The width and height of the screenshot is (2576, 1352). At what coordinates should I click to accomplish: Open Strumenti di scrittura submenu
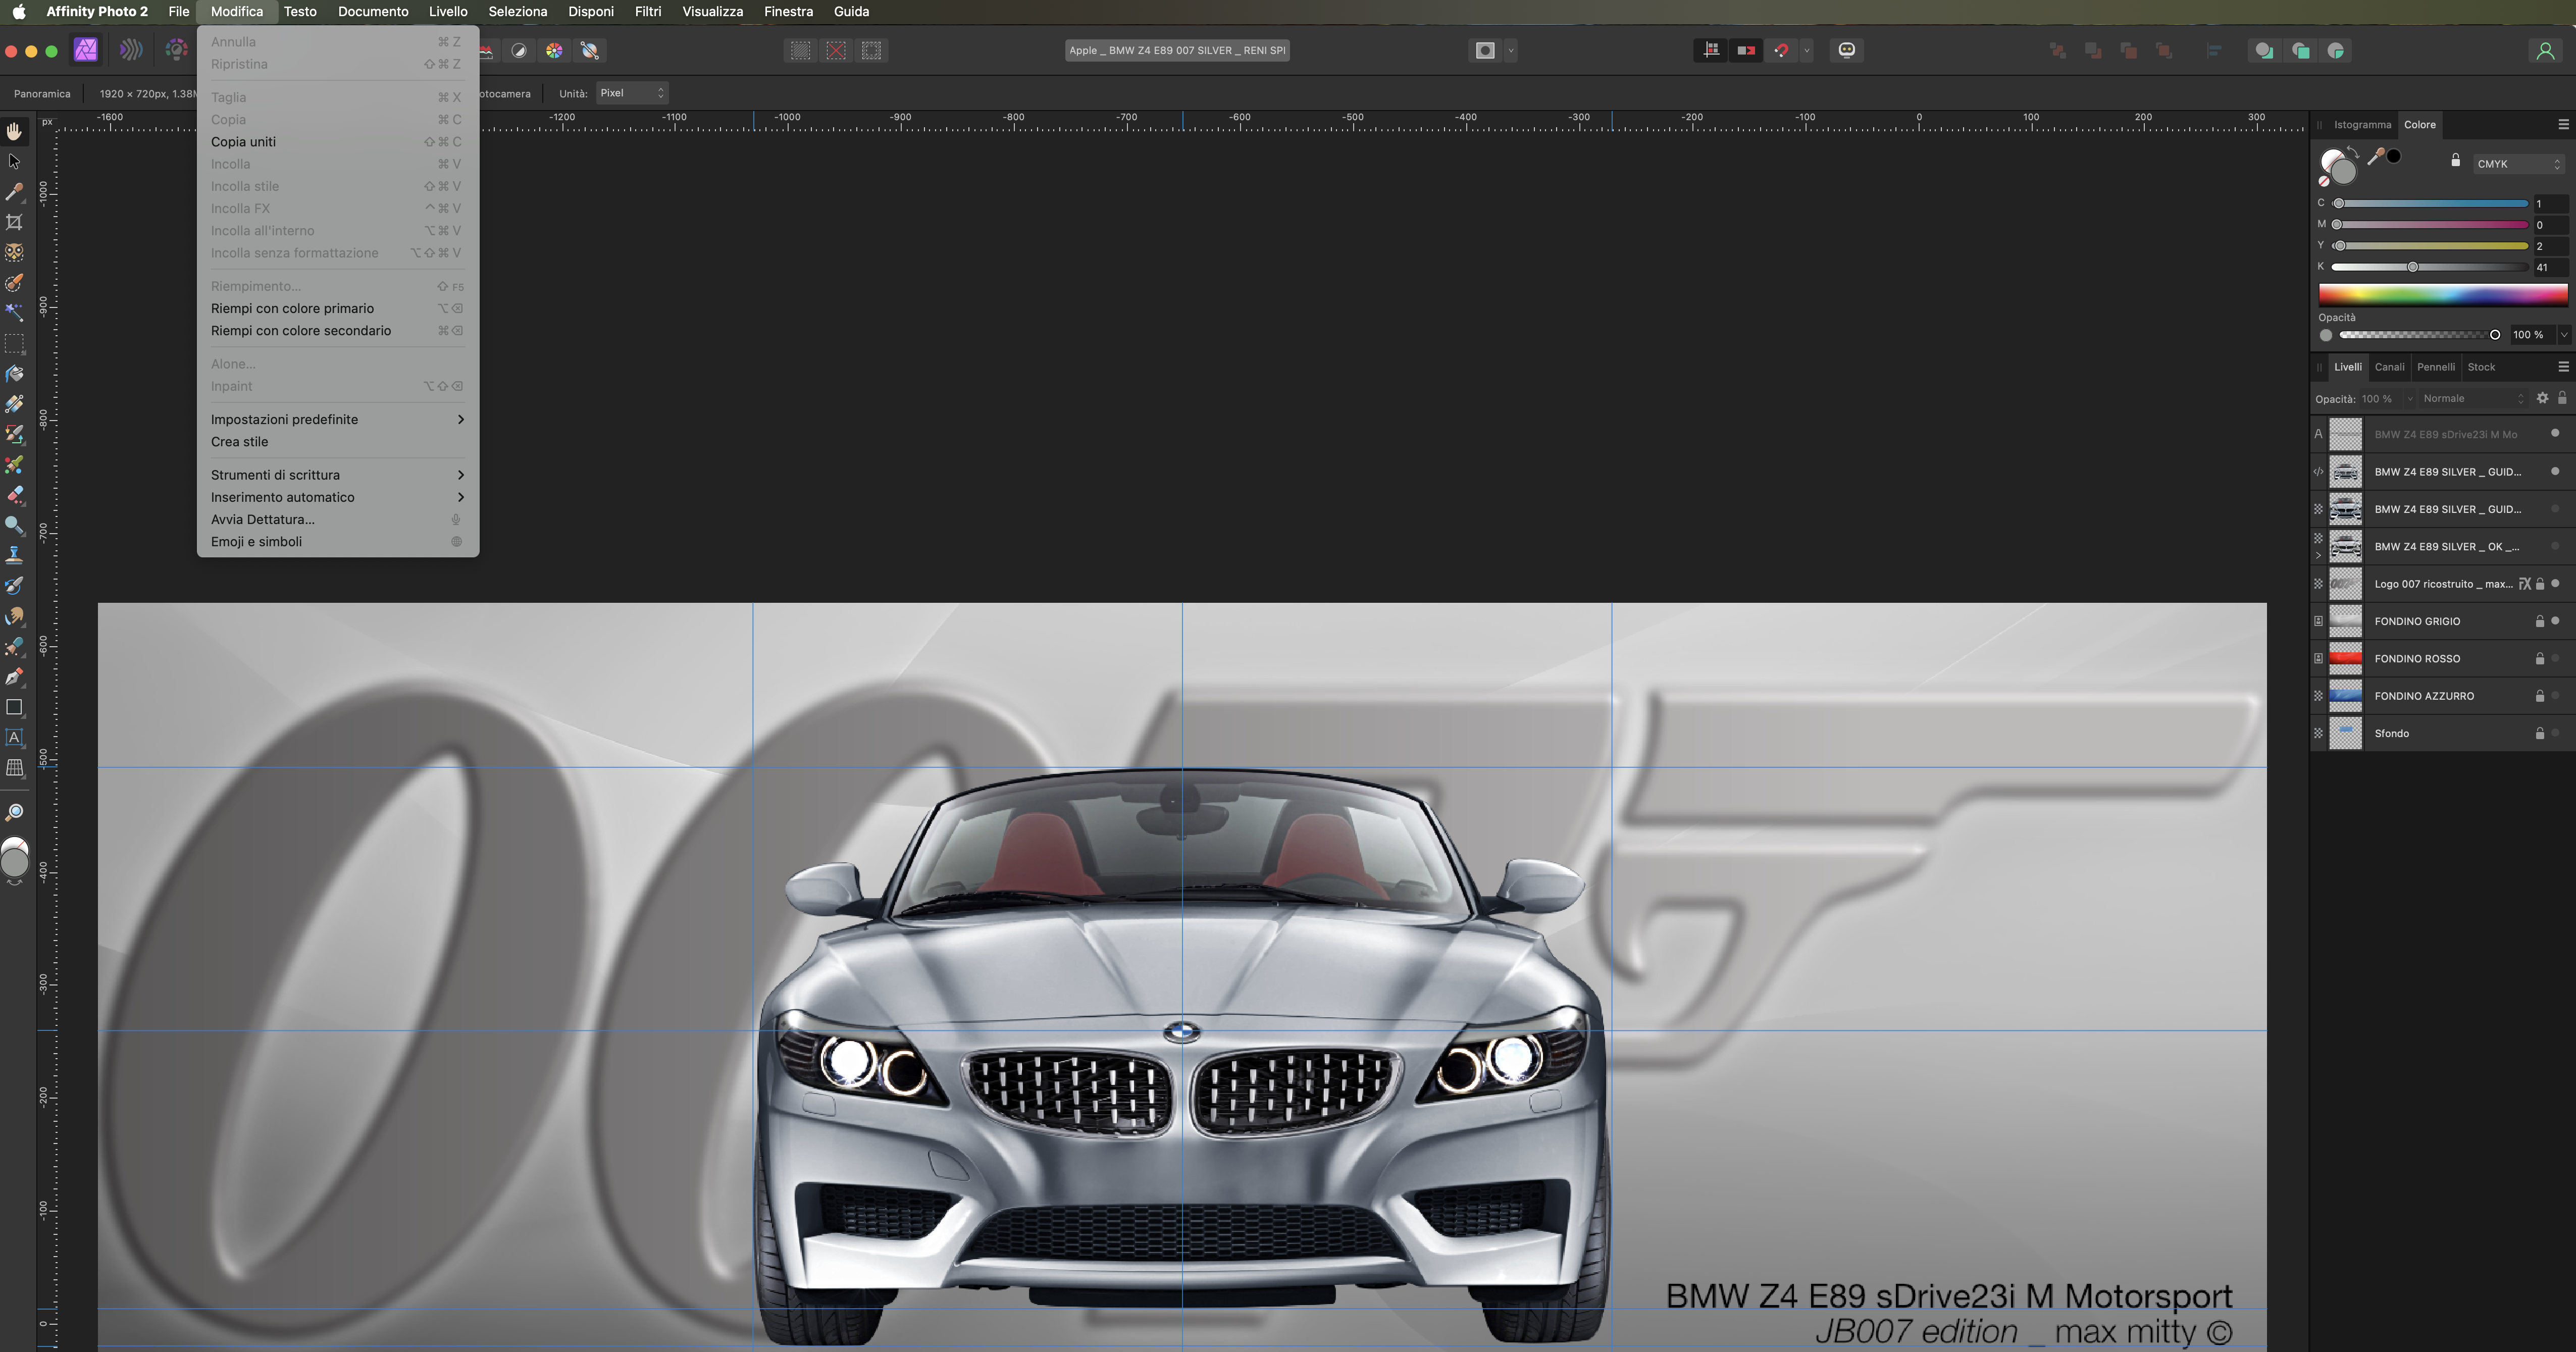click(338, 475)
